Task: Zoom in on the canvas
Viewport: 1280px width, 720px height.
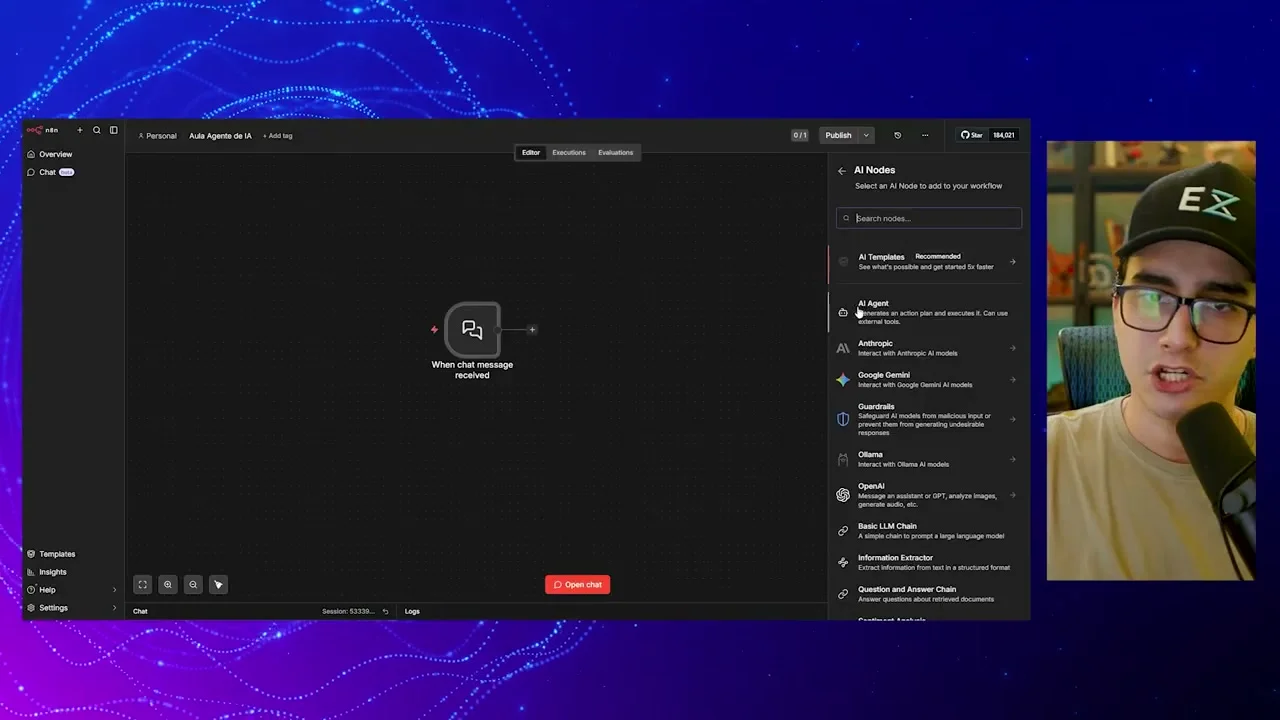Action: (x=168, y=585)
